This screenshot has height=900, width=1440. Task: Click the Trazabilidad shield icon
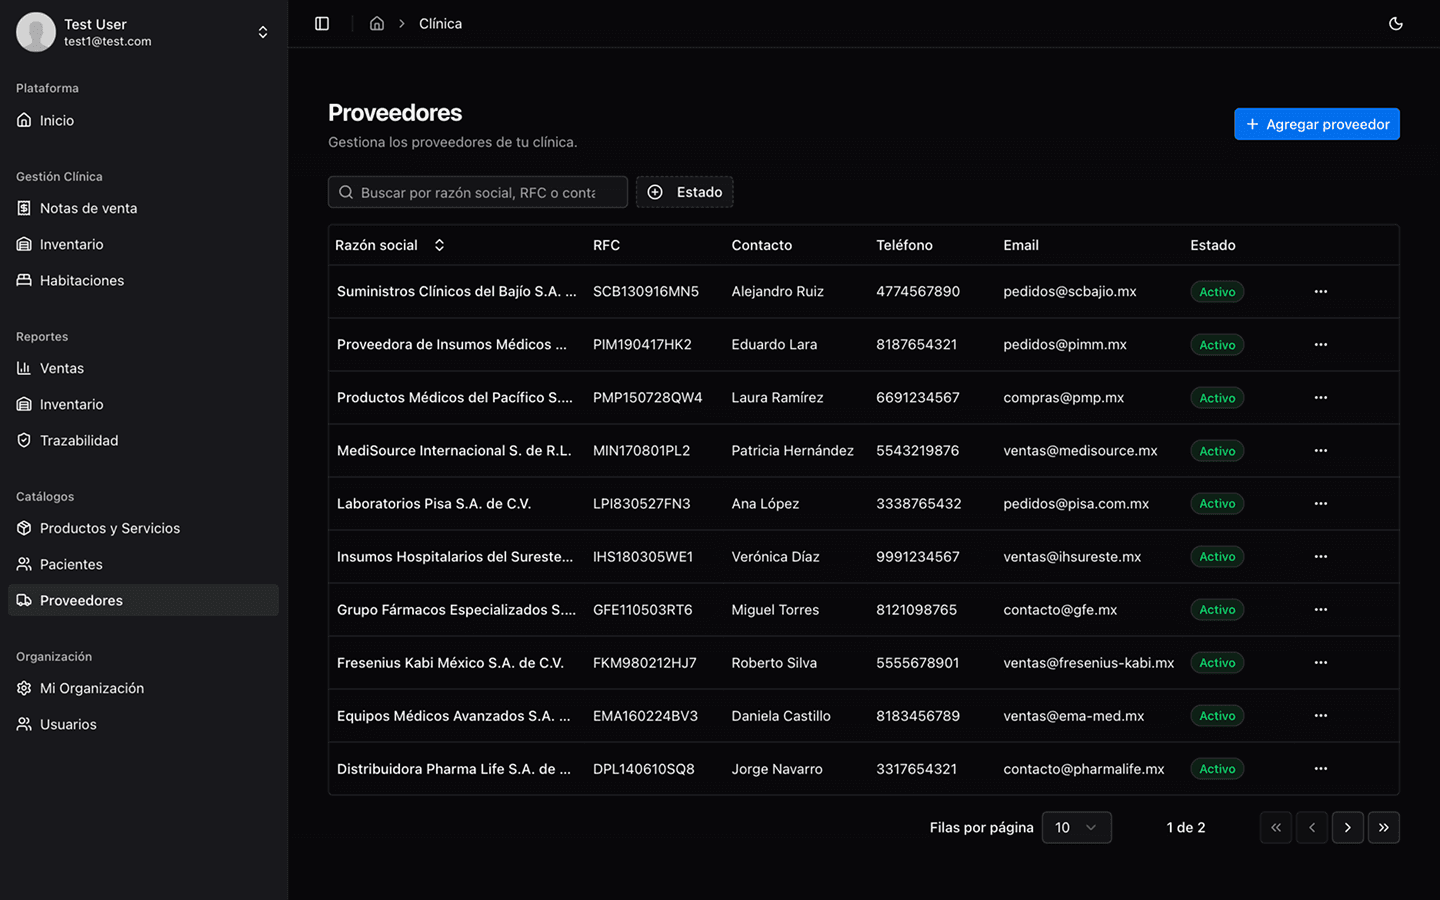coord(22,440)
